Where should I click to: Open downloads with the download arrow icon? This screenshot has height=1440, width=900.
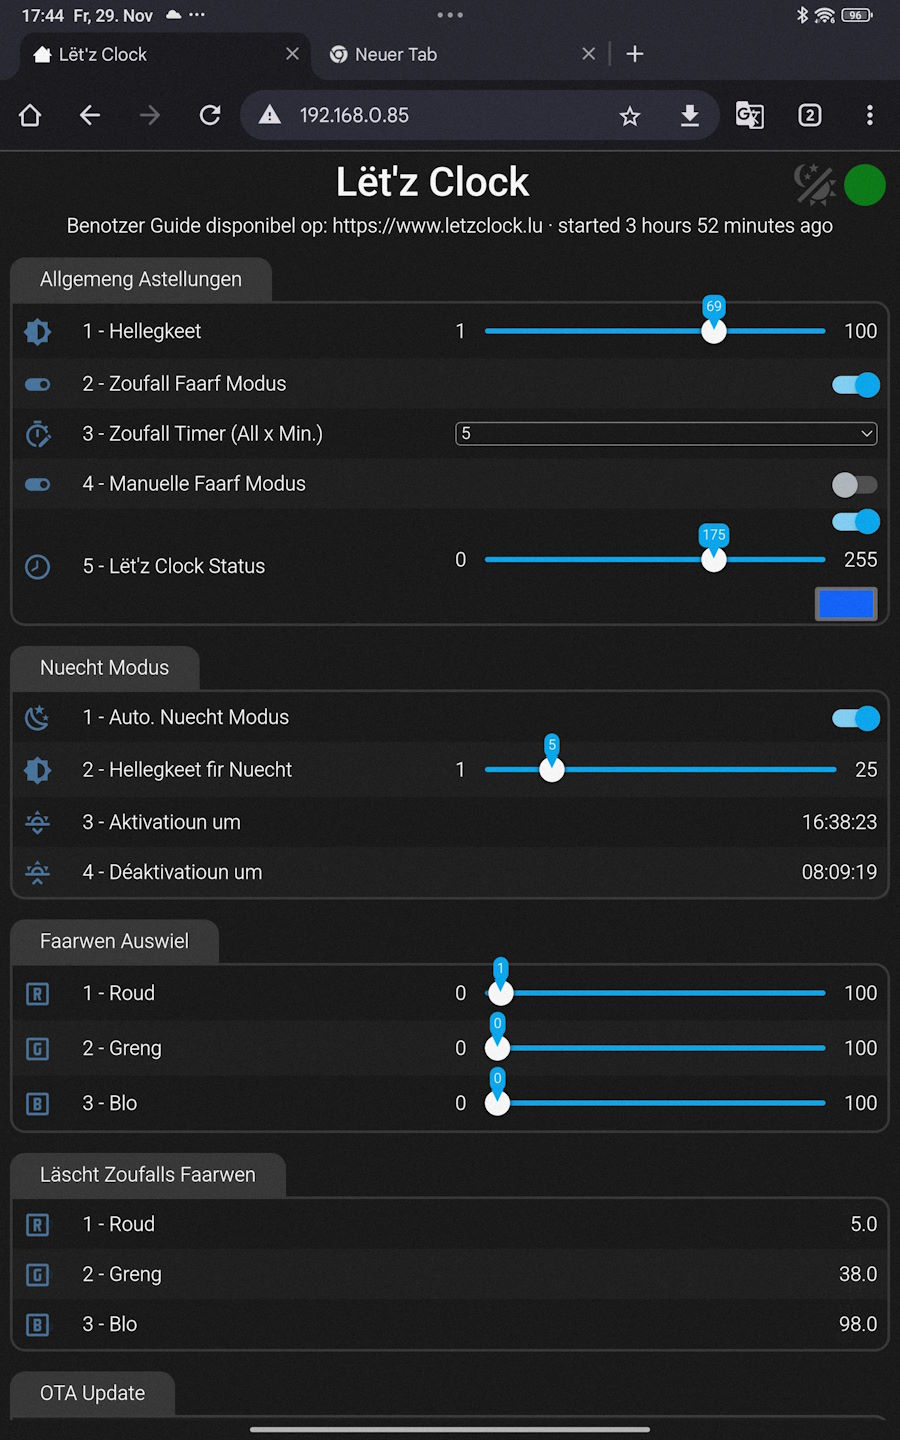point(690,116)
